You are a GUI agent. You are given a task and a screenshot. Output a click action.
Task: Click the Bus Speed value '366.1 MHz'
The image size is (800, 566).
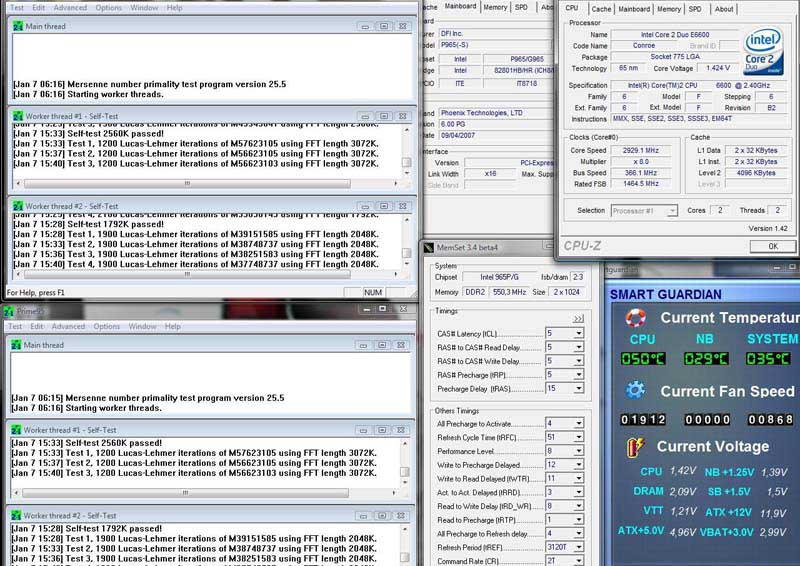tap(641, 173)
